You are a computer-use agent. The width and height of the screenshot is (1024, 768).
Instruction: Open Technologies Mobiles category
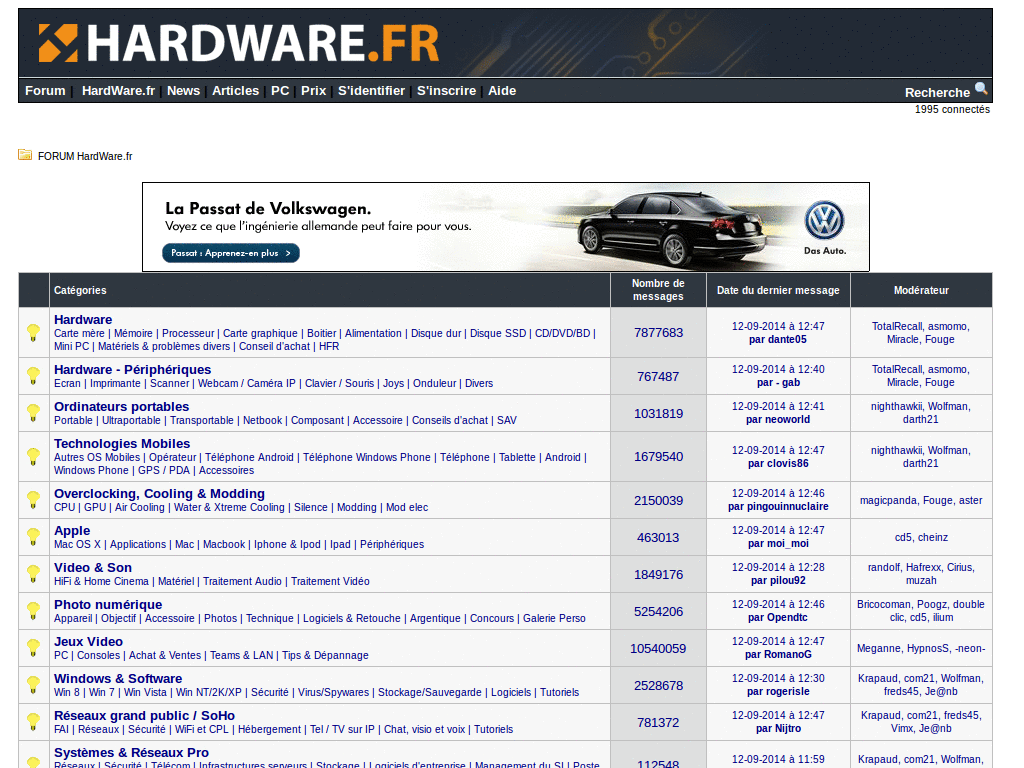pos(122,443)
